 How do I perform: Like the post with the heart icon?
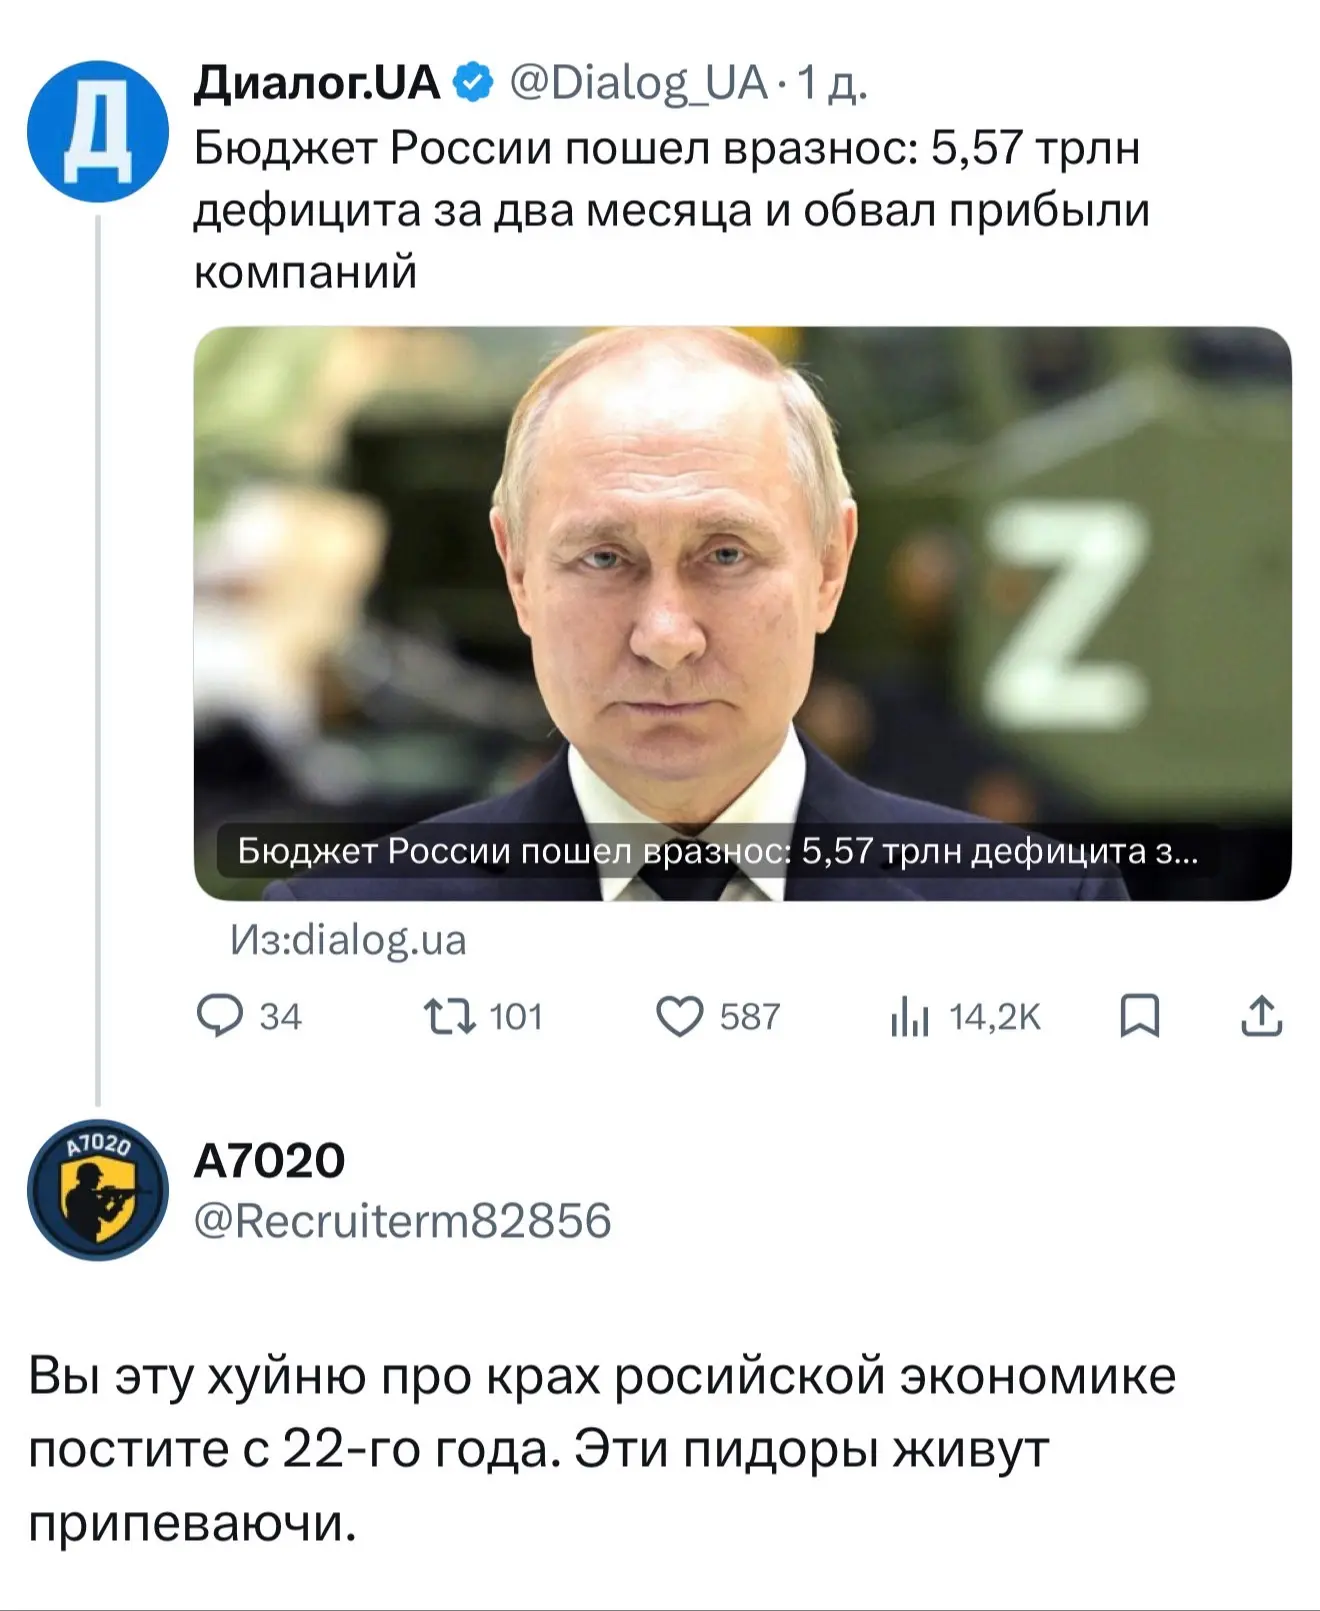[680, 1017]
